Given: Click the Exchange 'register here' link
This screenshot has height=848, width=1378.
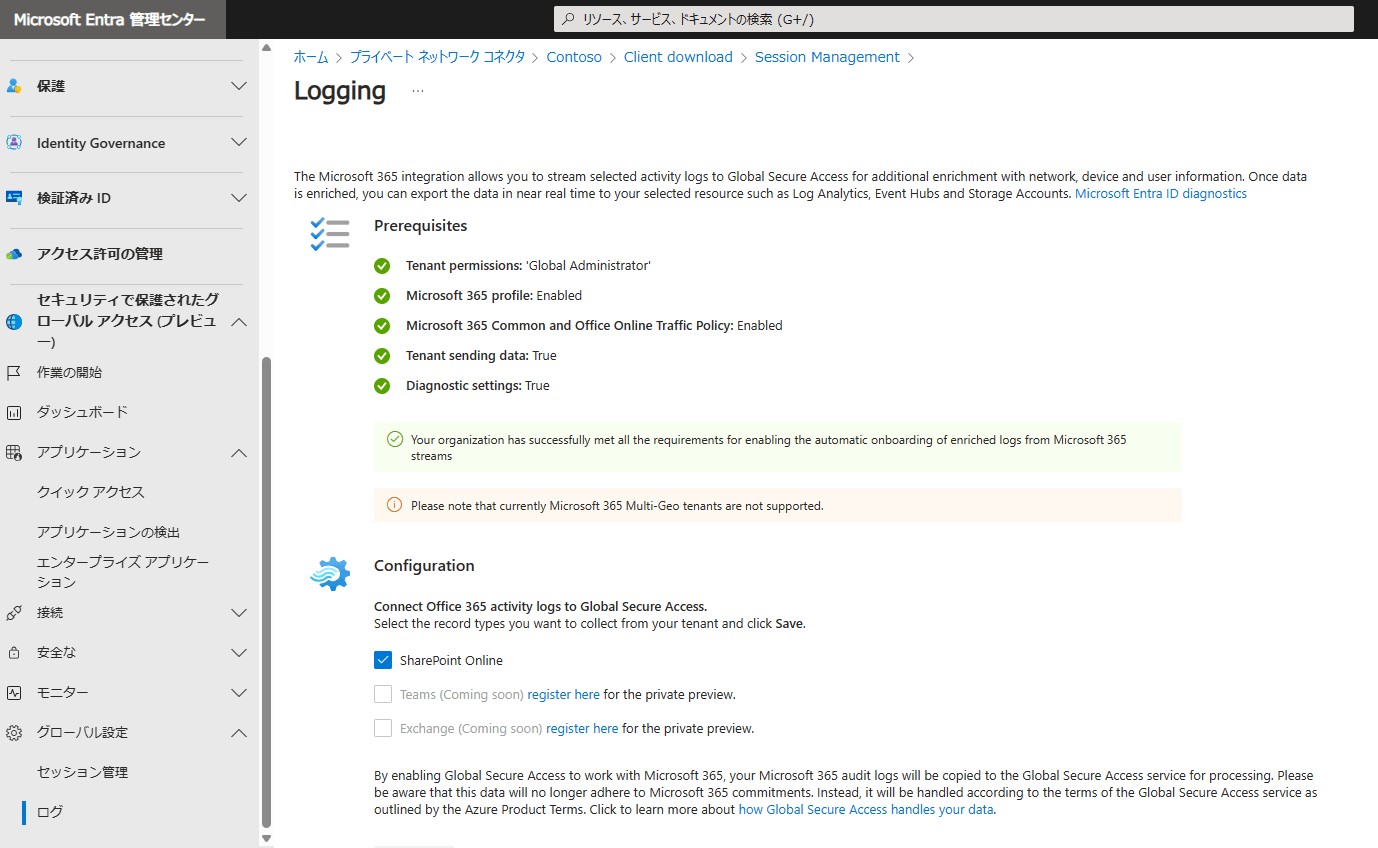Looking at the screenshot, I should pyautogui.click(x=582, y=728).
